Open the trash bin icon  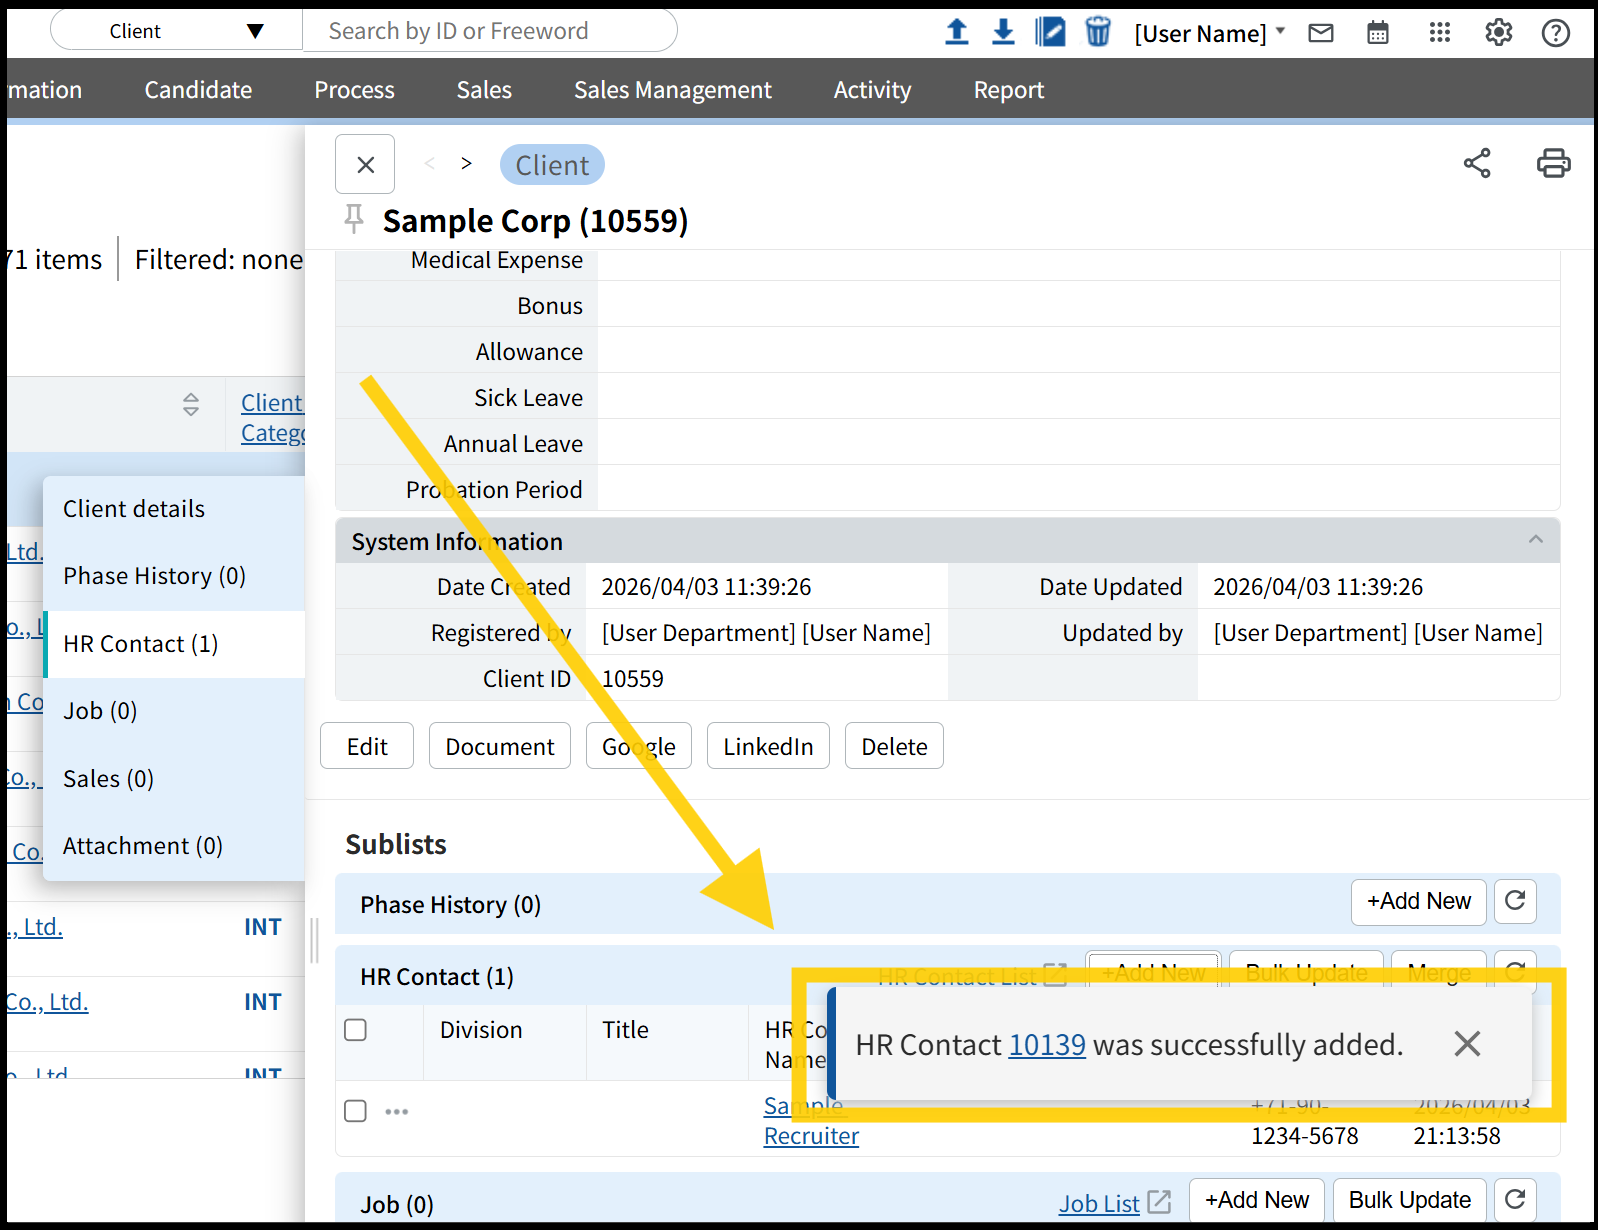click(1097, 32)
